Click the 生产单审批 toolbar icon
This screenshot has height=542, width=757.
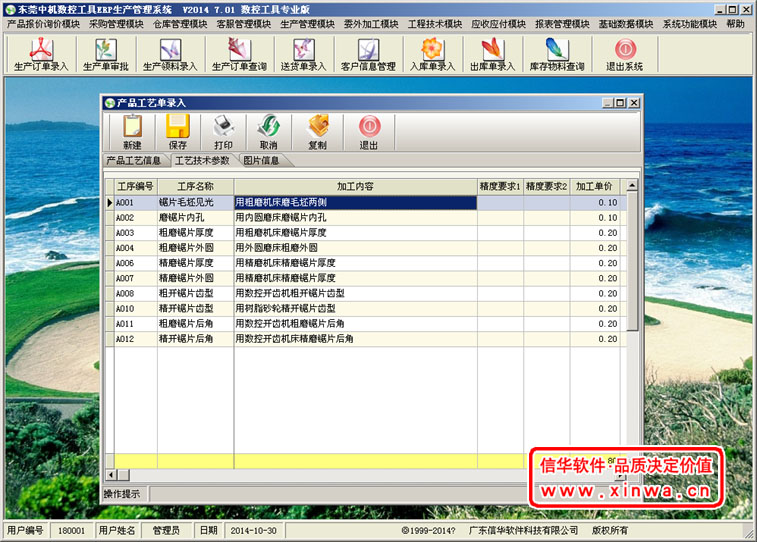[106, 55]
